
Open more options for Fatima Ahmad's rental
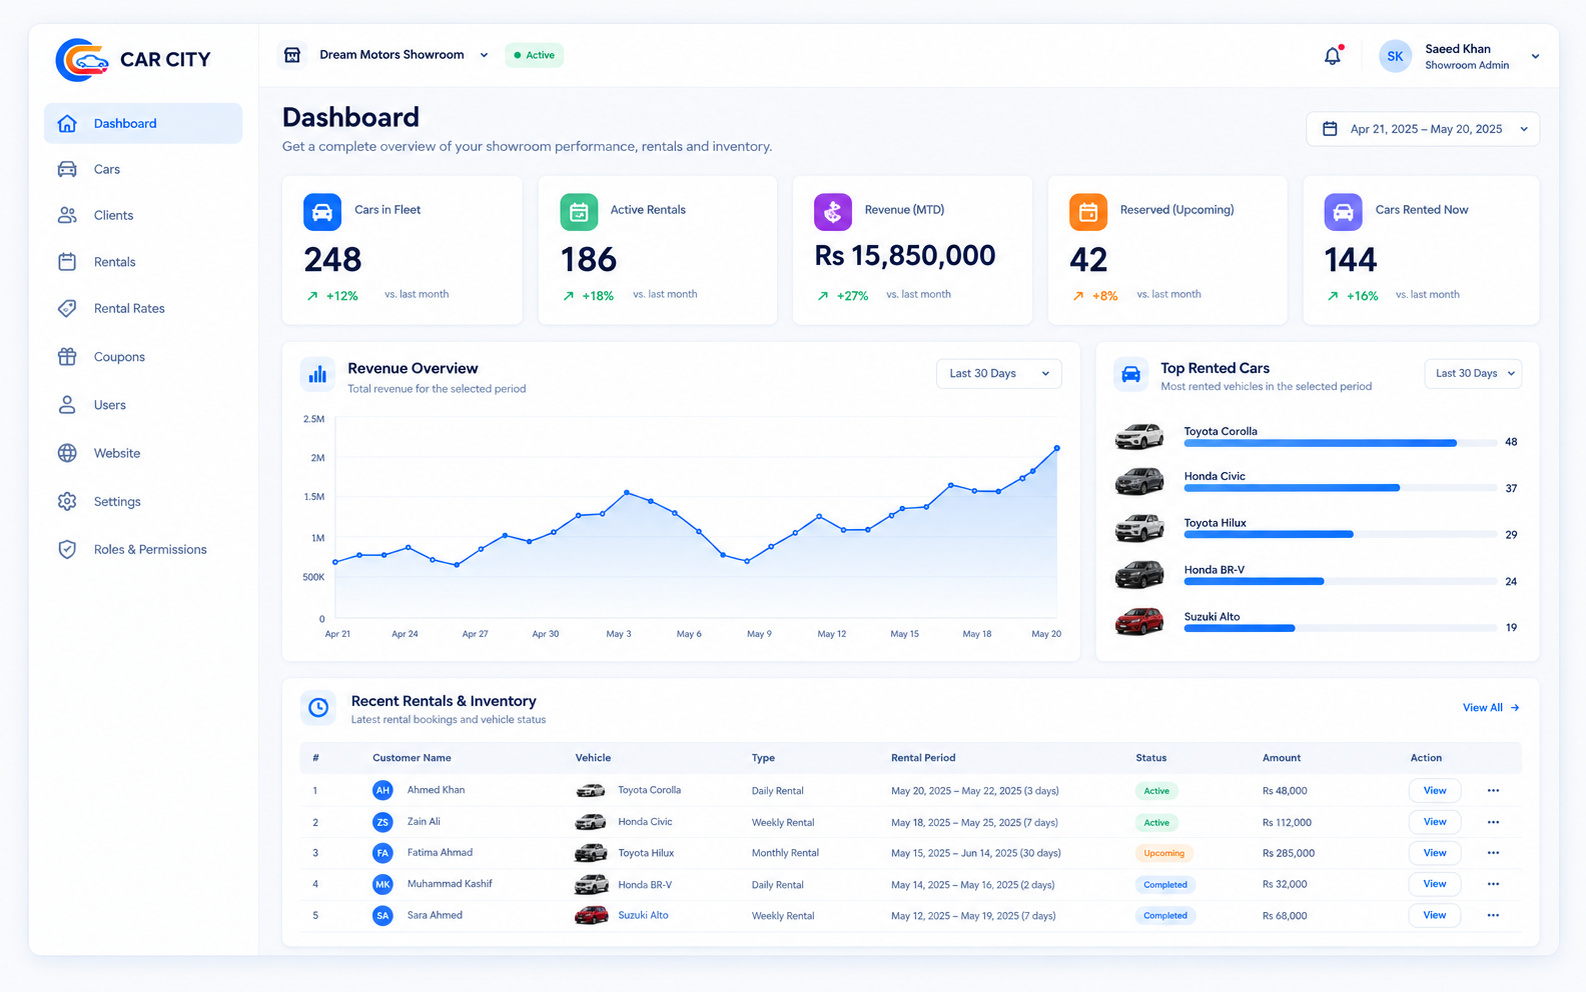point(1493,853)
